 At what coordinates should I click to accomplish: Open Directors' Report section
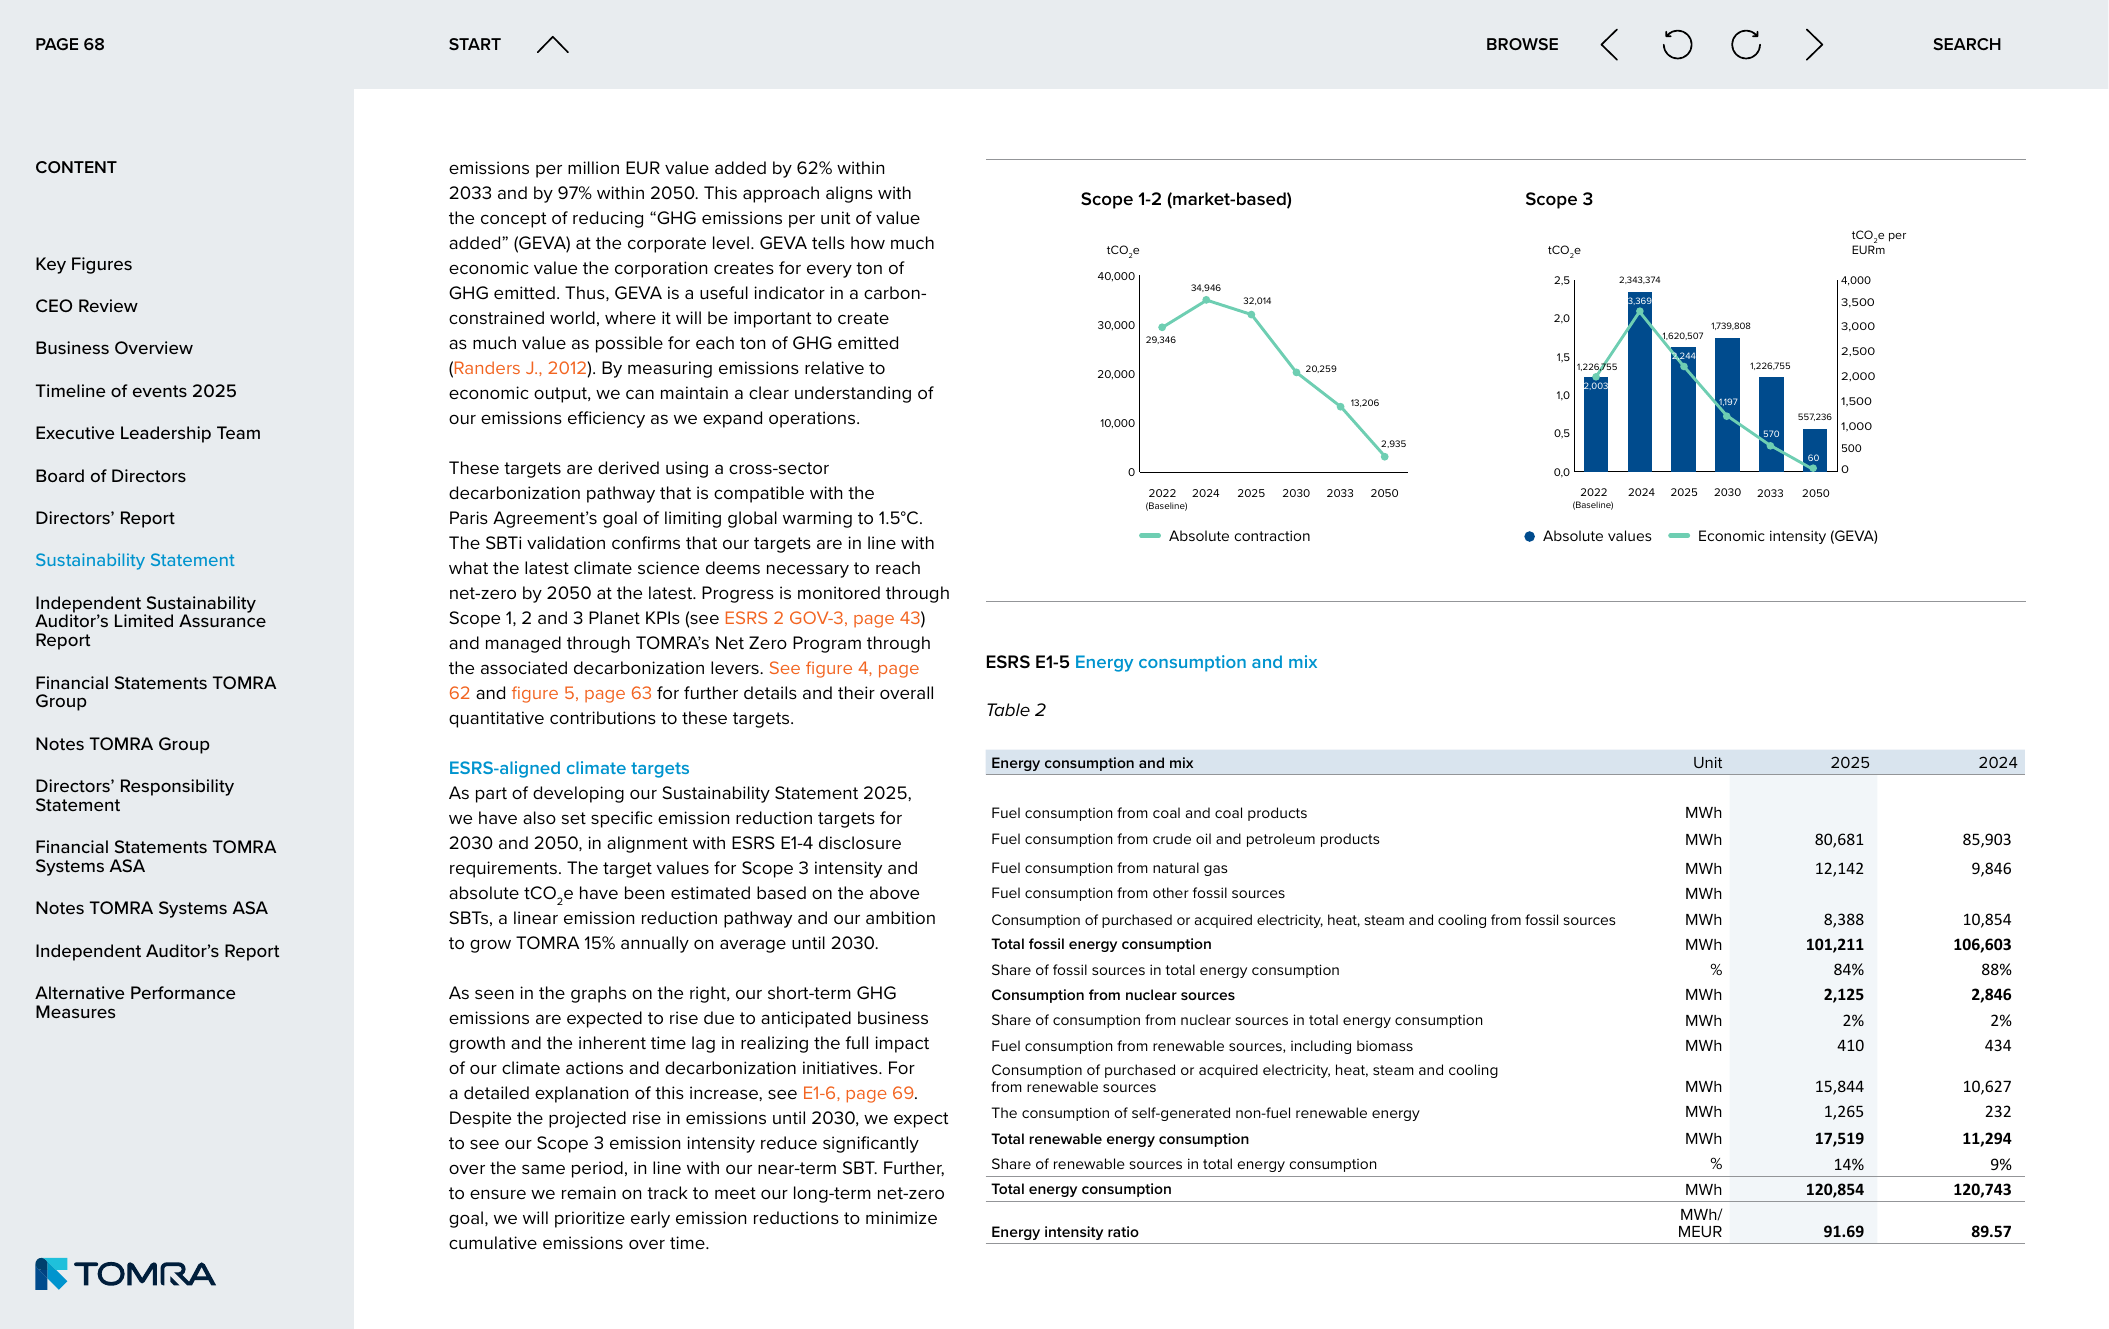(105, 518)
